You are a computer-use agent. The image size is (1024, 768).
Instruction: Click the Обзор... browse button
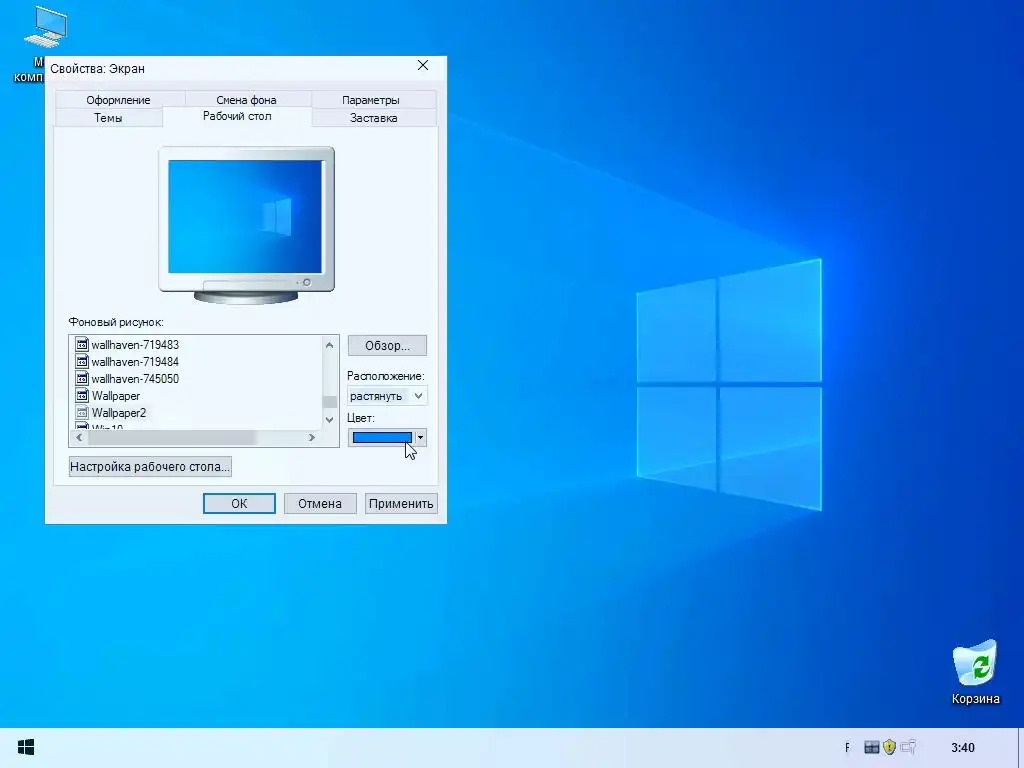click(387, 345)
